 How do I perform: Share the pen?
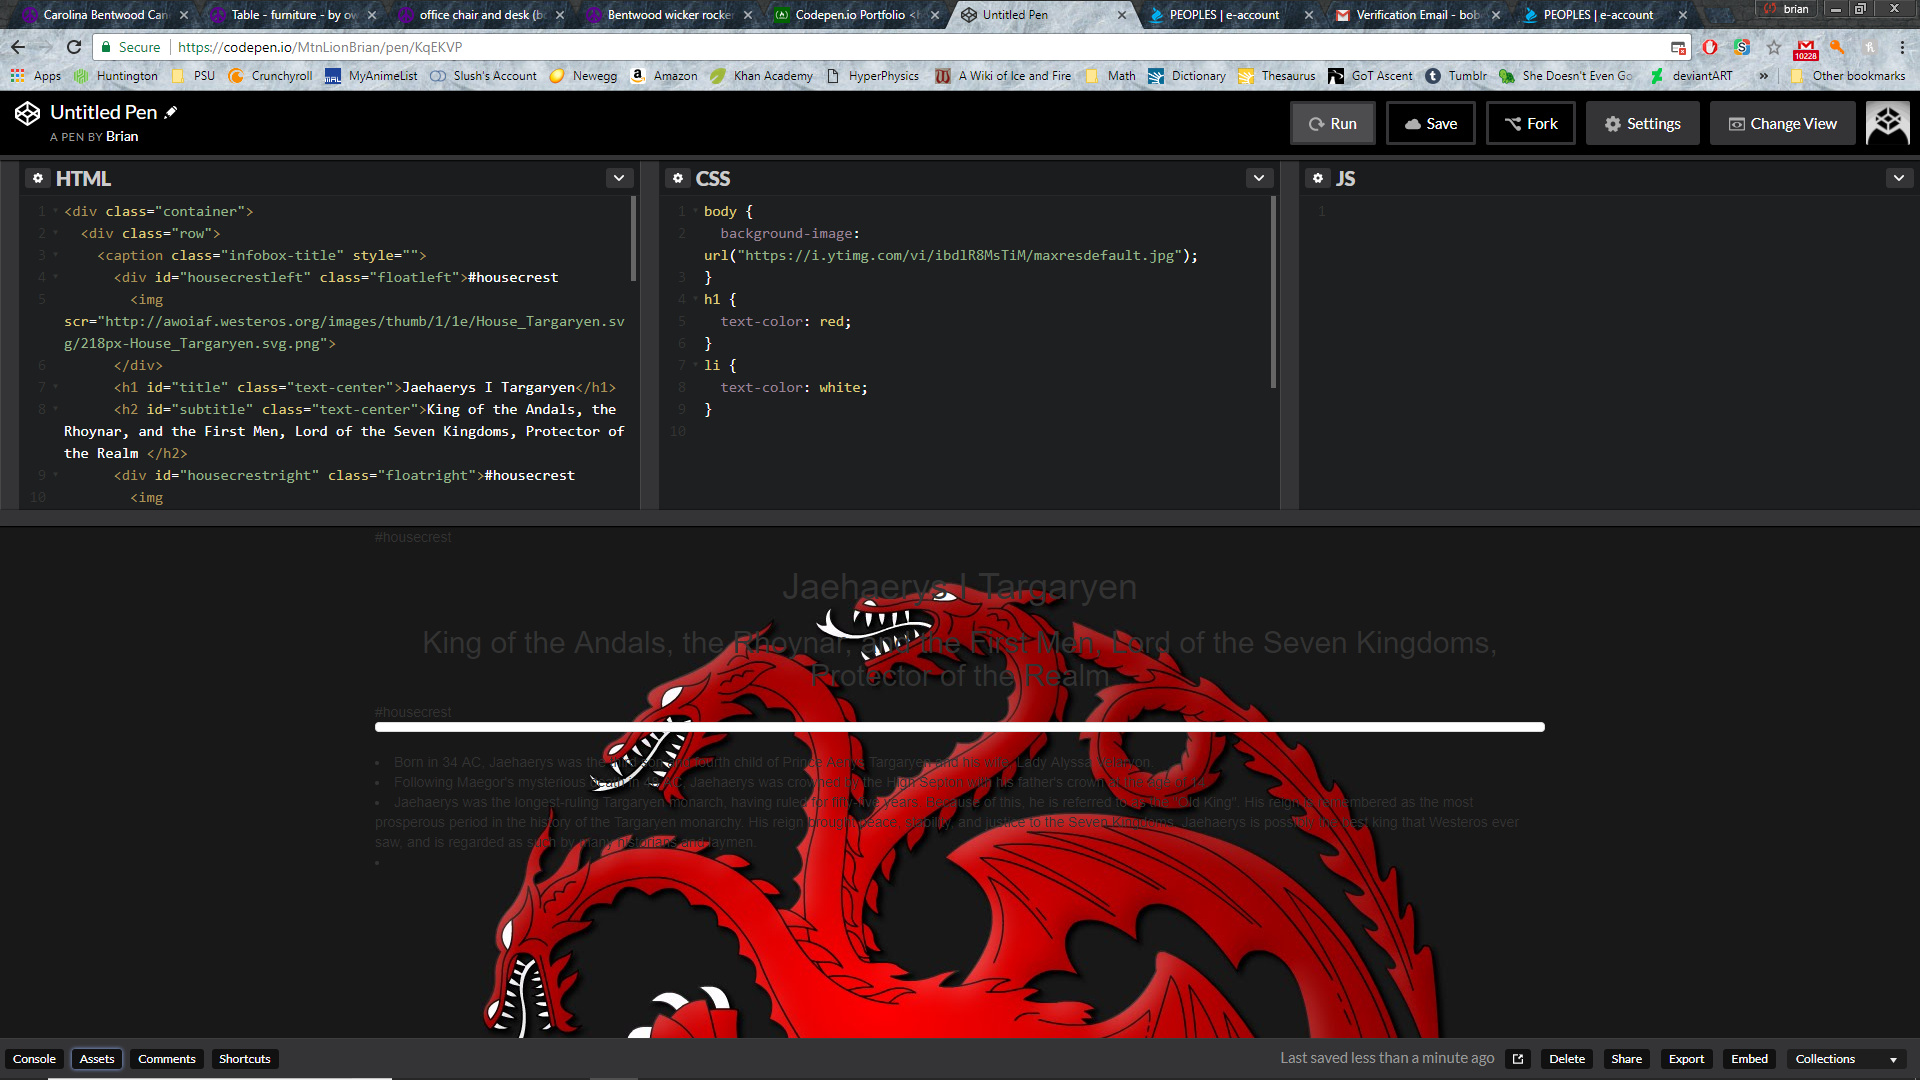coord(1626,1059)
